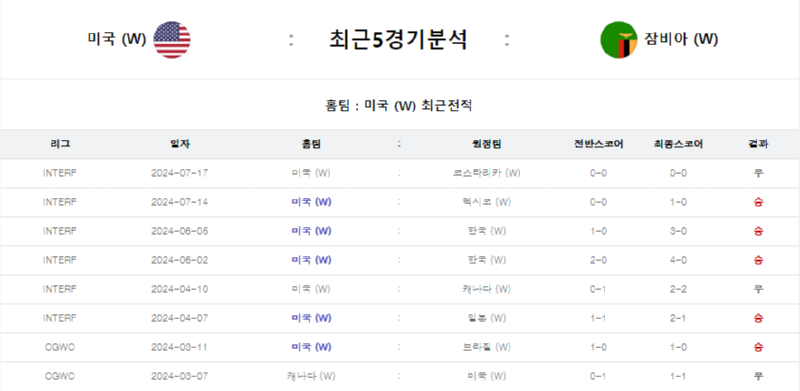This screenshot has width=800, height=391.
Task: Click 'CGWC' league in the 2024-03-07 row
Action: coord(60,377)
